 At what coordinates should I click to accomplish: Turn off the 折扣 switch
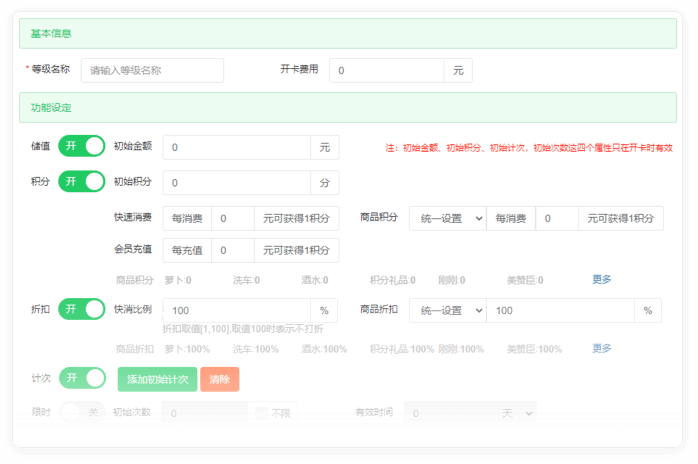(x=81, y=309)
